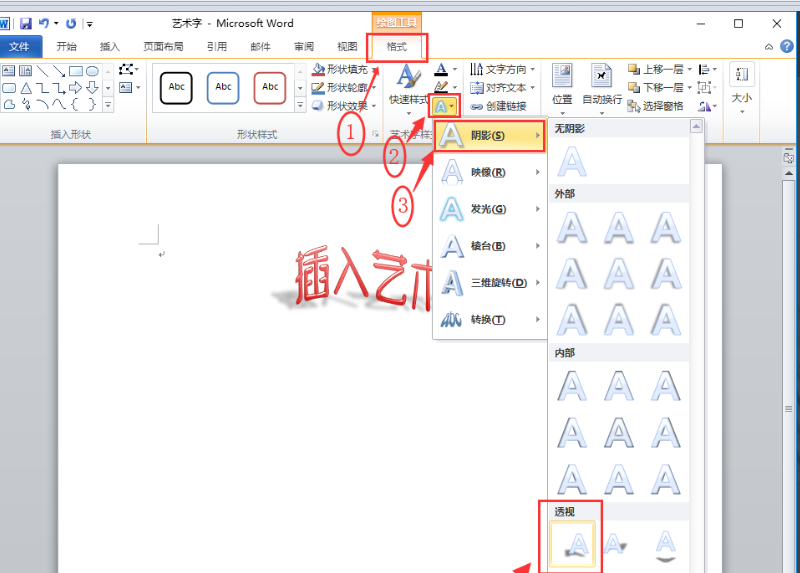Viewport: 800px width, 573px height.
Task: Open 形状效果 shape effects menu
Action: pos(344,106)
